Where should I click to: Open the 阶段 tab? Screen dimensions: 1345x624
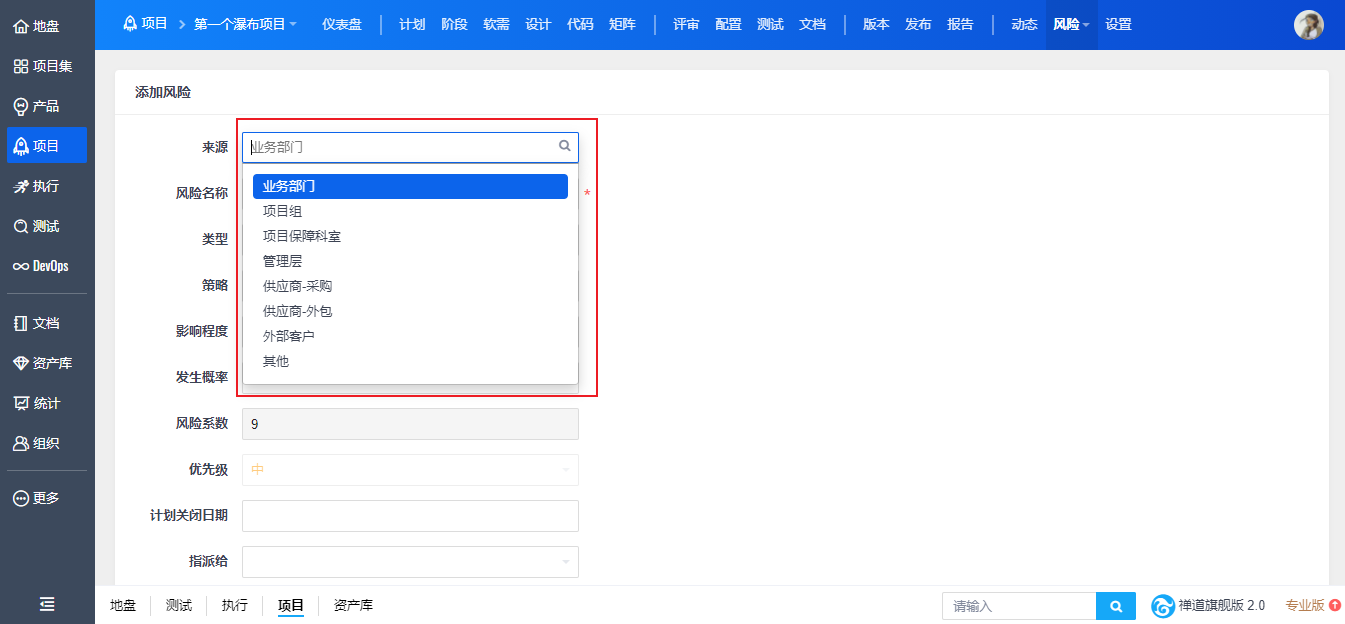point(454,24)
